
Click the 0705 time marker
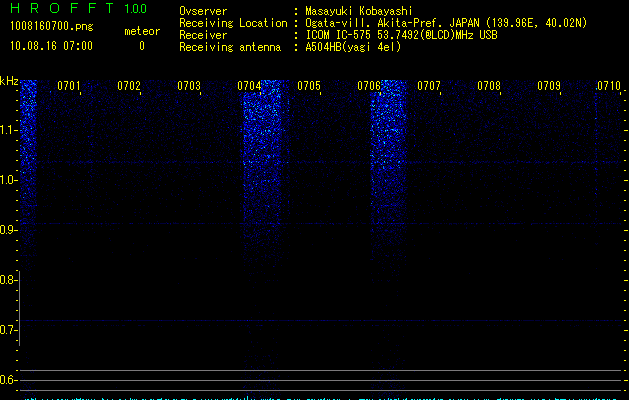(309, 86)
